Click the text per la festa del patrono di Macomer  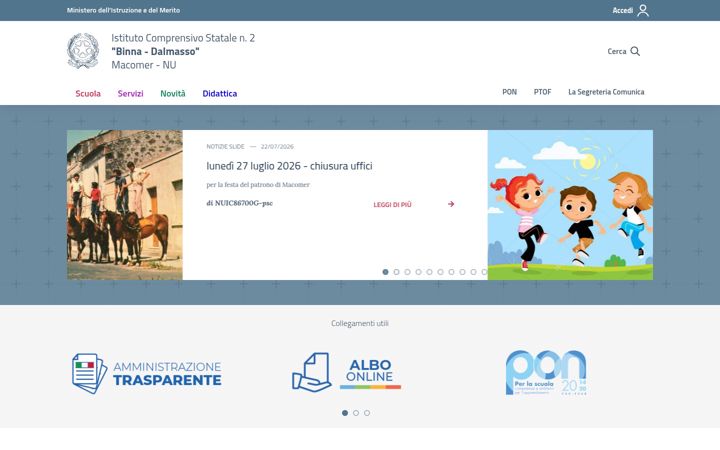(x=258, y=185)
